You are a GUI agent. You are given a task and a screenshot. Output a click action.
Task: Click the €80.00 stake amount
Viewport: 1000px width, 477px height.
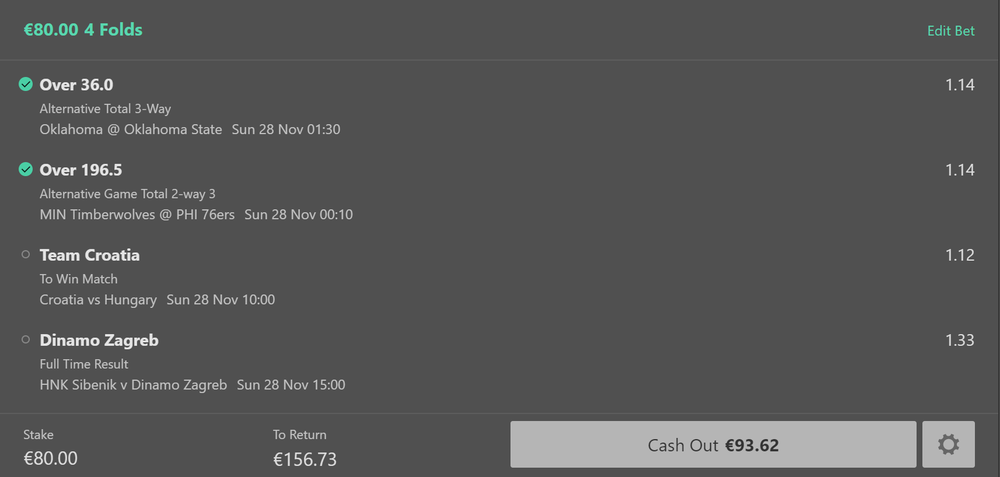point(51,458)
